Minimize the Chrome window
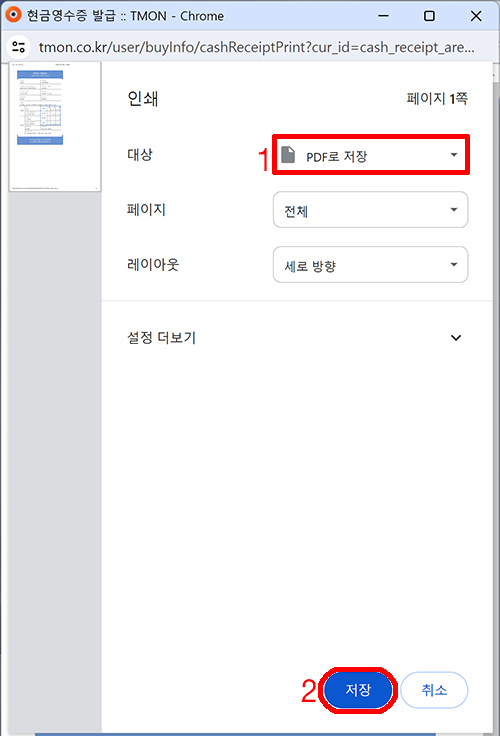This screenshot has width=500, height=736. point(384,16)
